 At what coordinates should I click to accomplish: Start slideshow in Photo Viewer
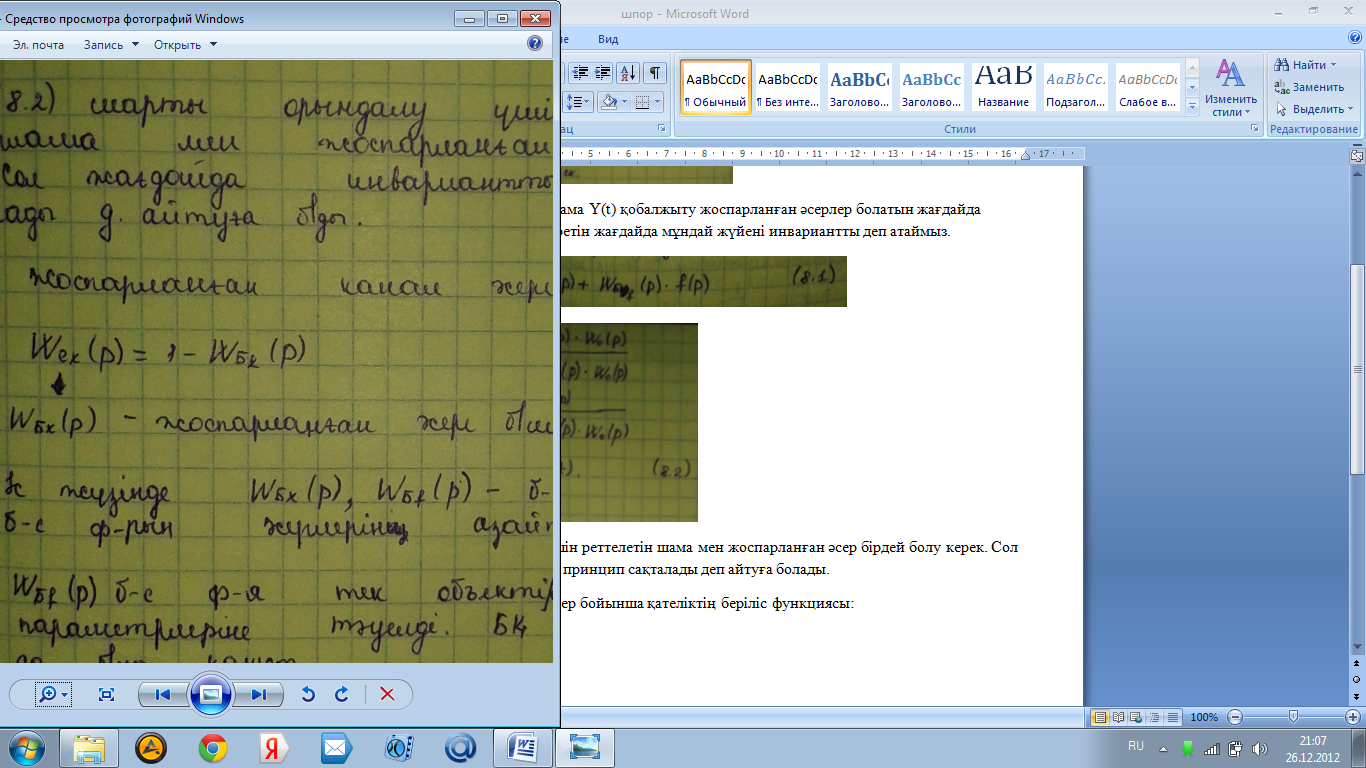pos(211,694)
